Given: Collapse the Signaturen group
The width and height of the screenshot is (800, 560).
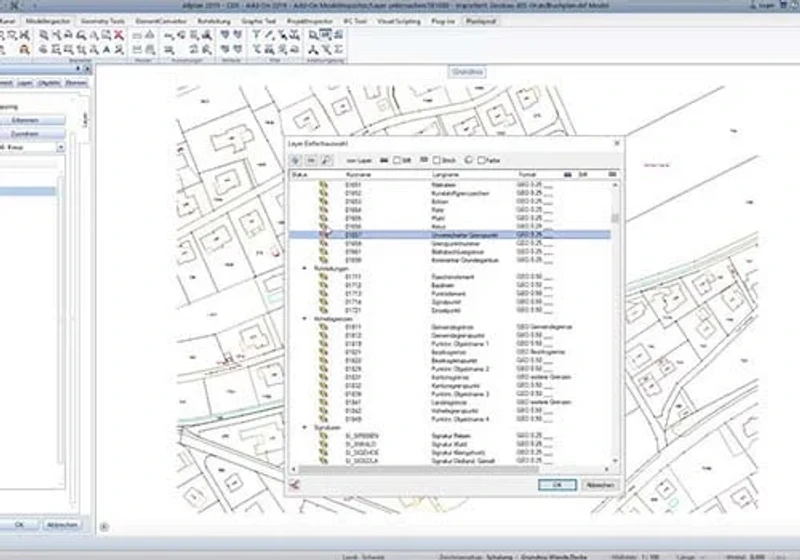Looking at the screenshot, I should (305, 427).
